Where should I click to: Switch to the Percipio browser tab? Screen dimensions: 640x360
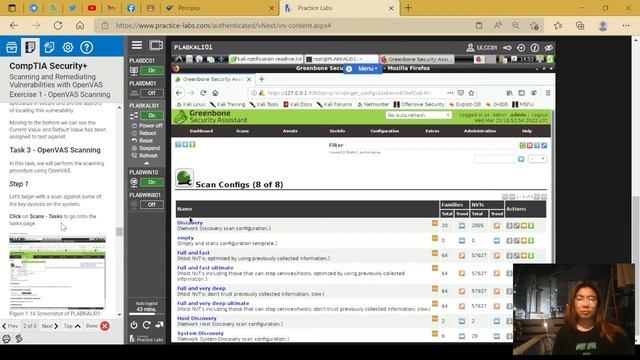[x=220, y=8]
